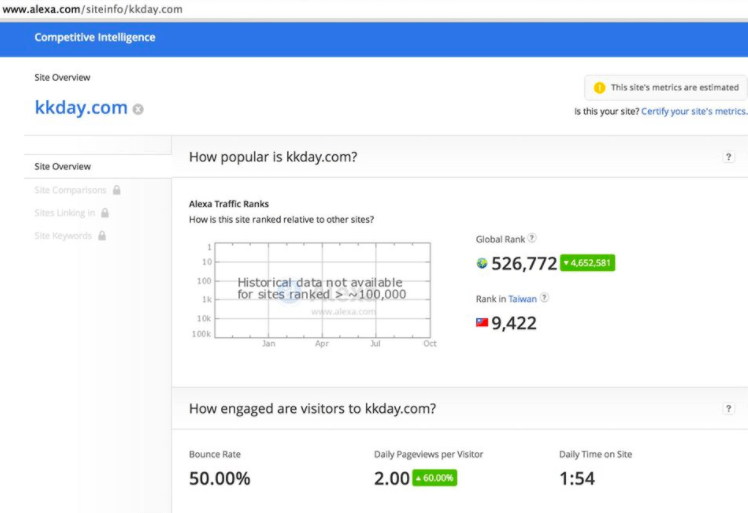
Task: Click Daily Pageviews per Visitor value 2.00
Action: pyautogui.click(x=392, y=478)
